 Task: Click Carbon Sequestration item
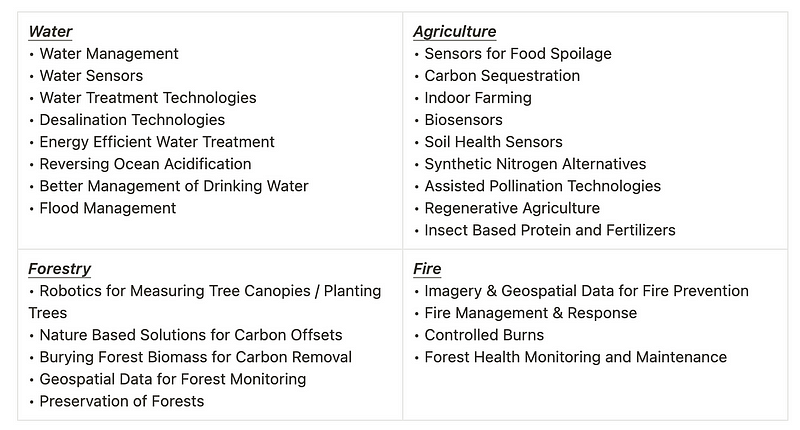[x=502, y=75]
